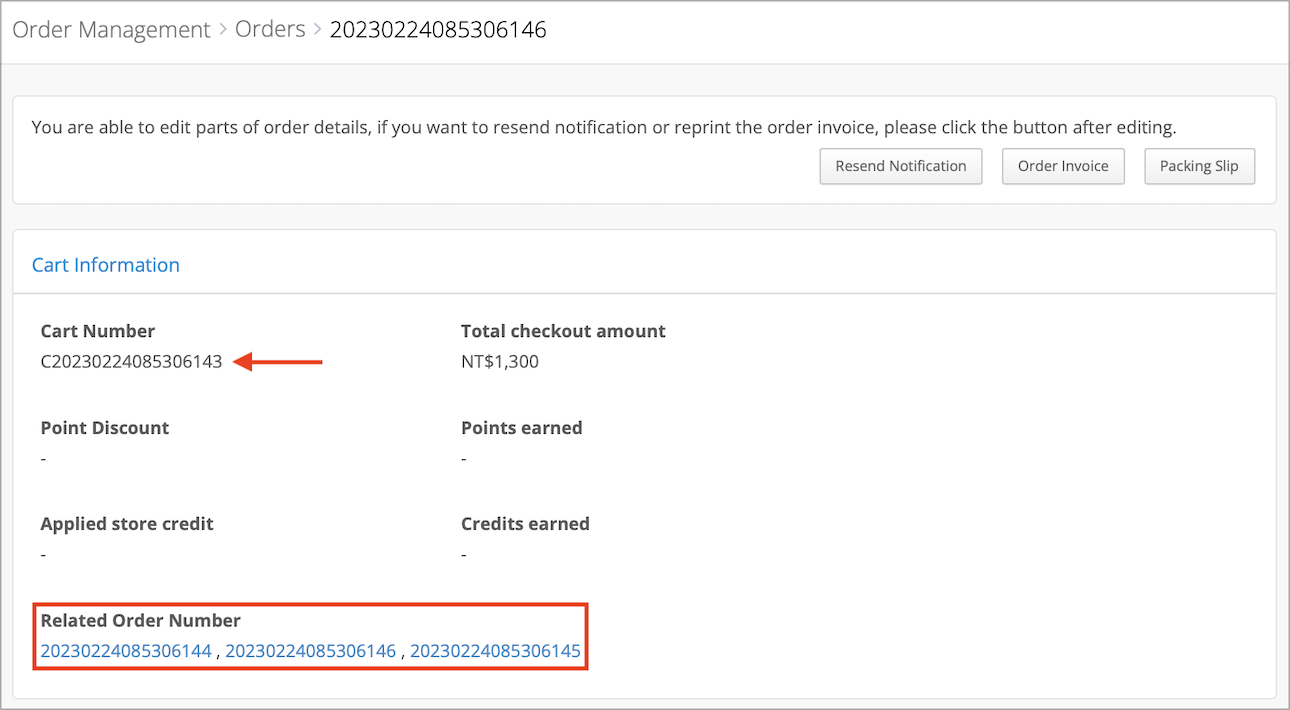Click order number 20230224085306146 in breadcrumb
1290x710 pixels.
438,30
